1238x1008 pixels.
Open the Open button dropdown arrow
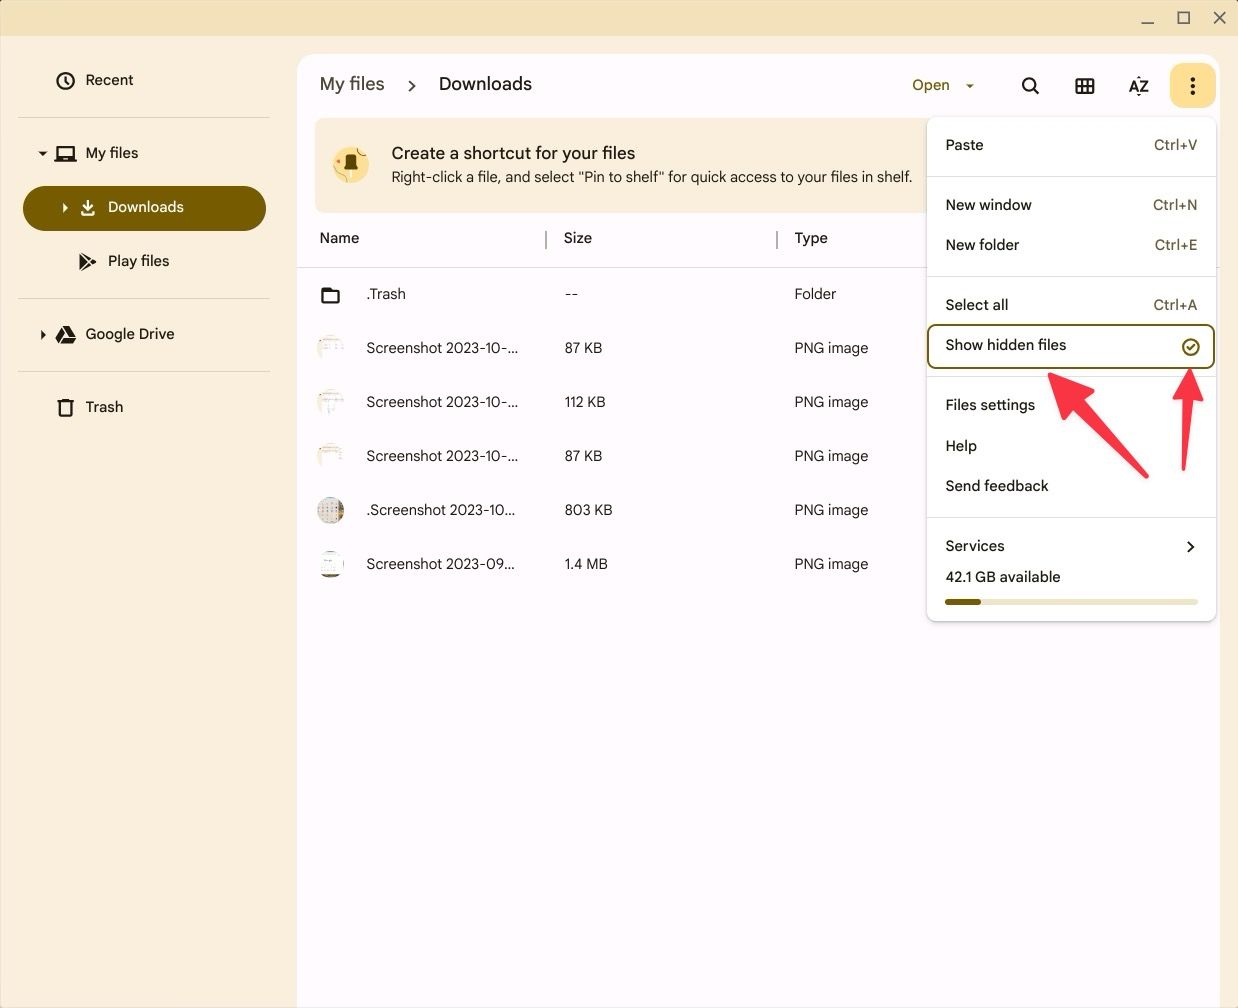969,85
